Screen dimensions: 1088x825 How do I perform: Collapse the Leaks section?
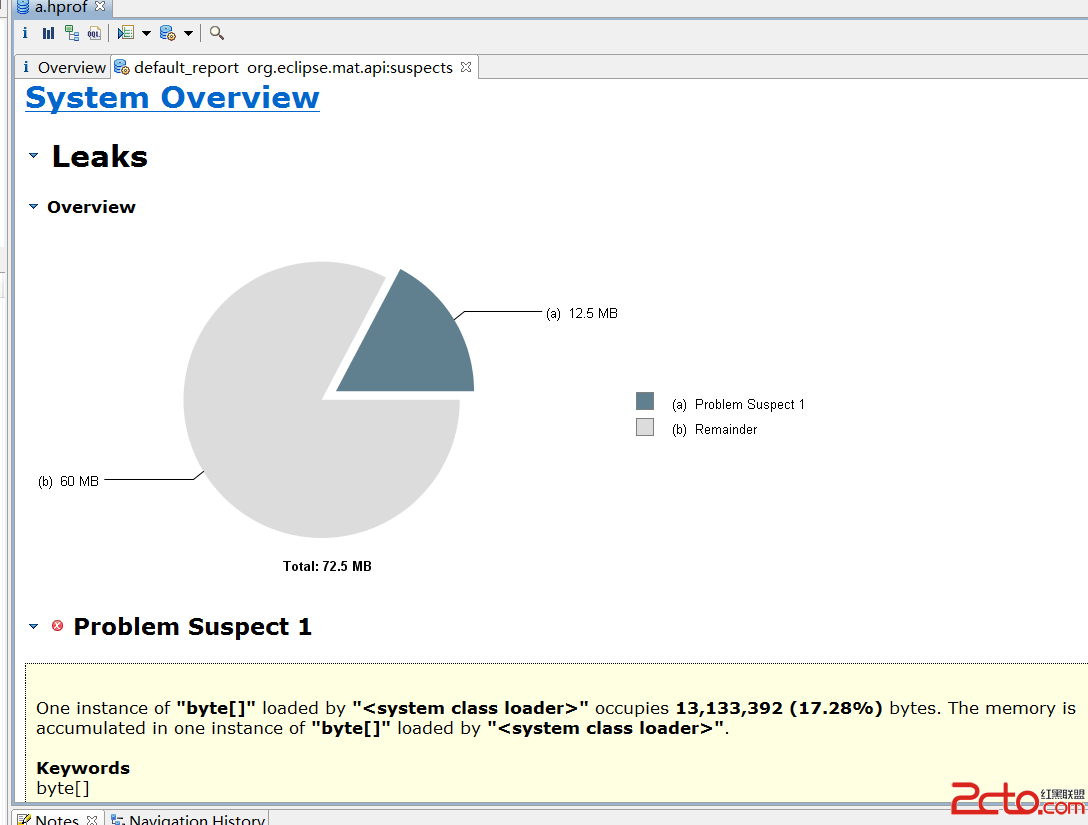point(33,155)
